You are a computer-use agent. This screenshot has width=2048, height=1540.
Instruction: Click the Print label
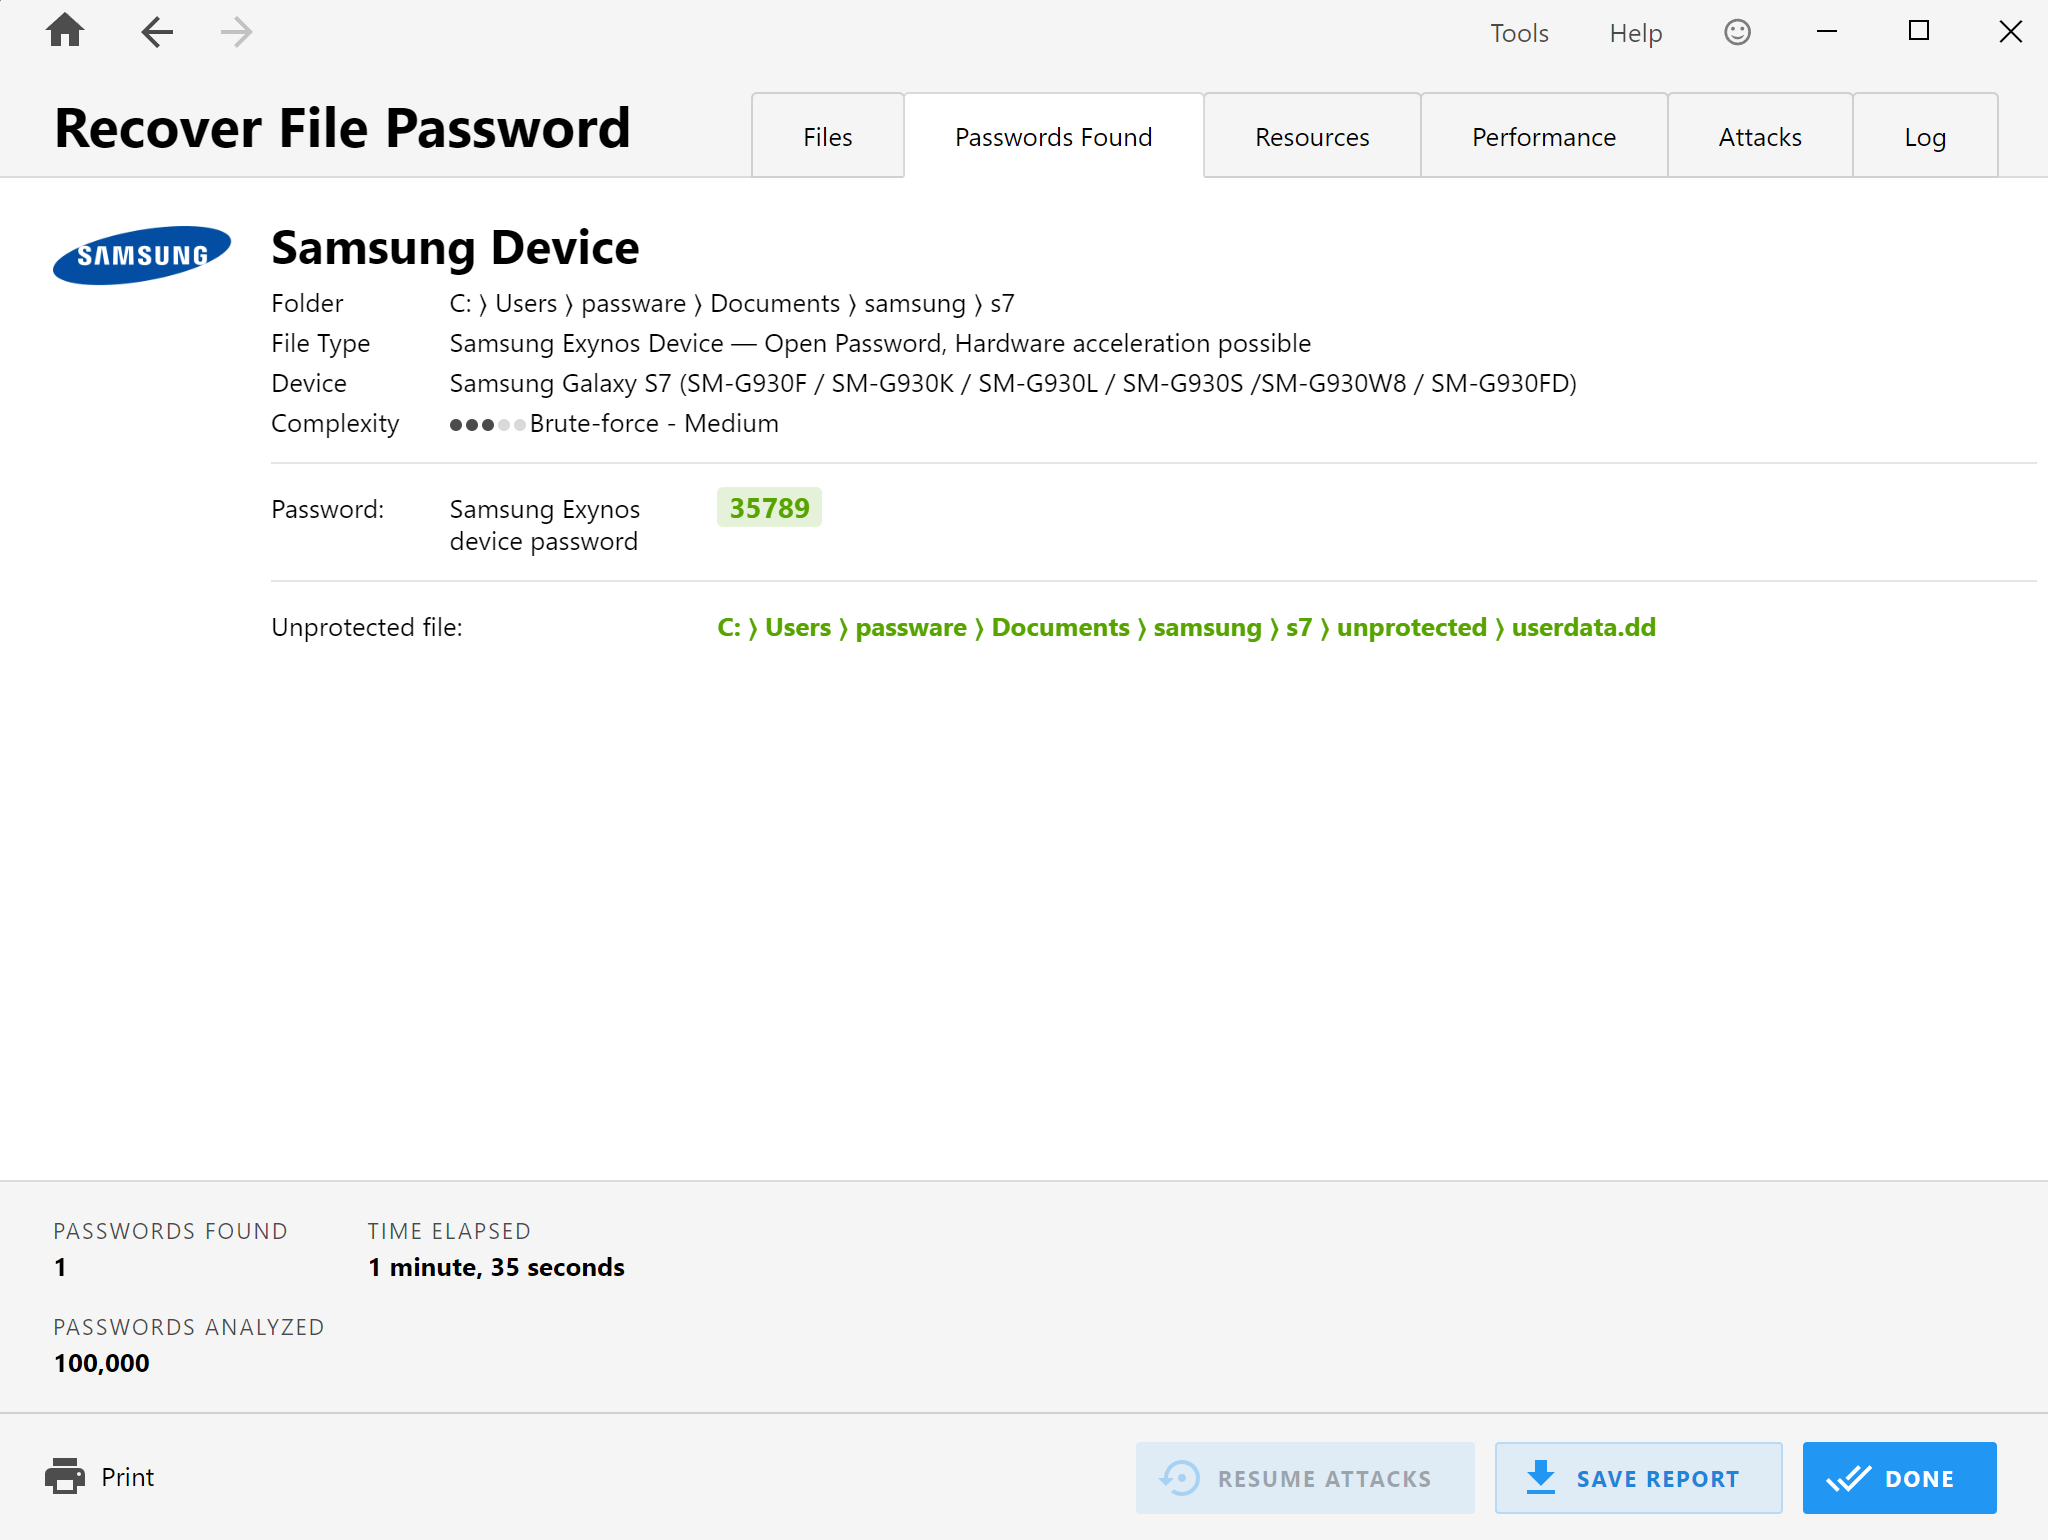127,1477
